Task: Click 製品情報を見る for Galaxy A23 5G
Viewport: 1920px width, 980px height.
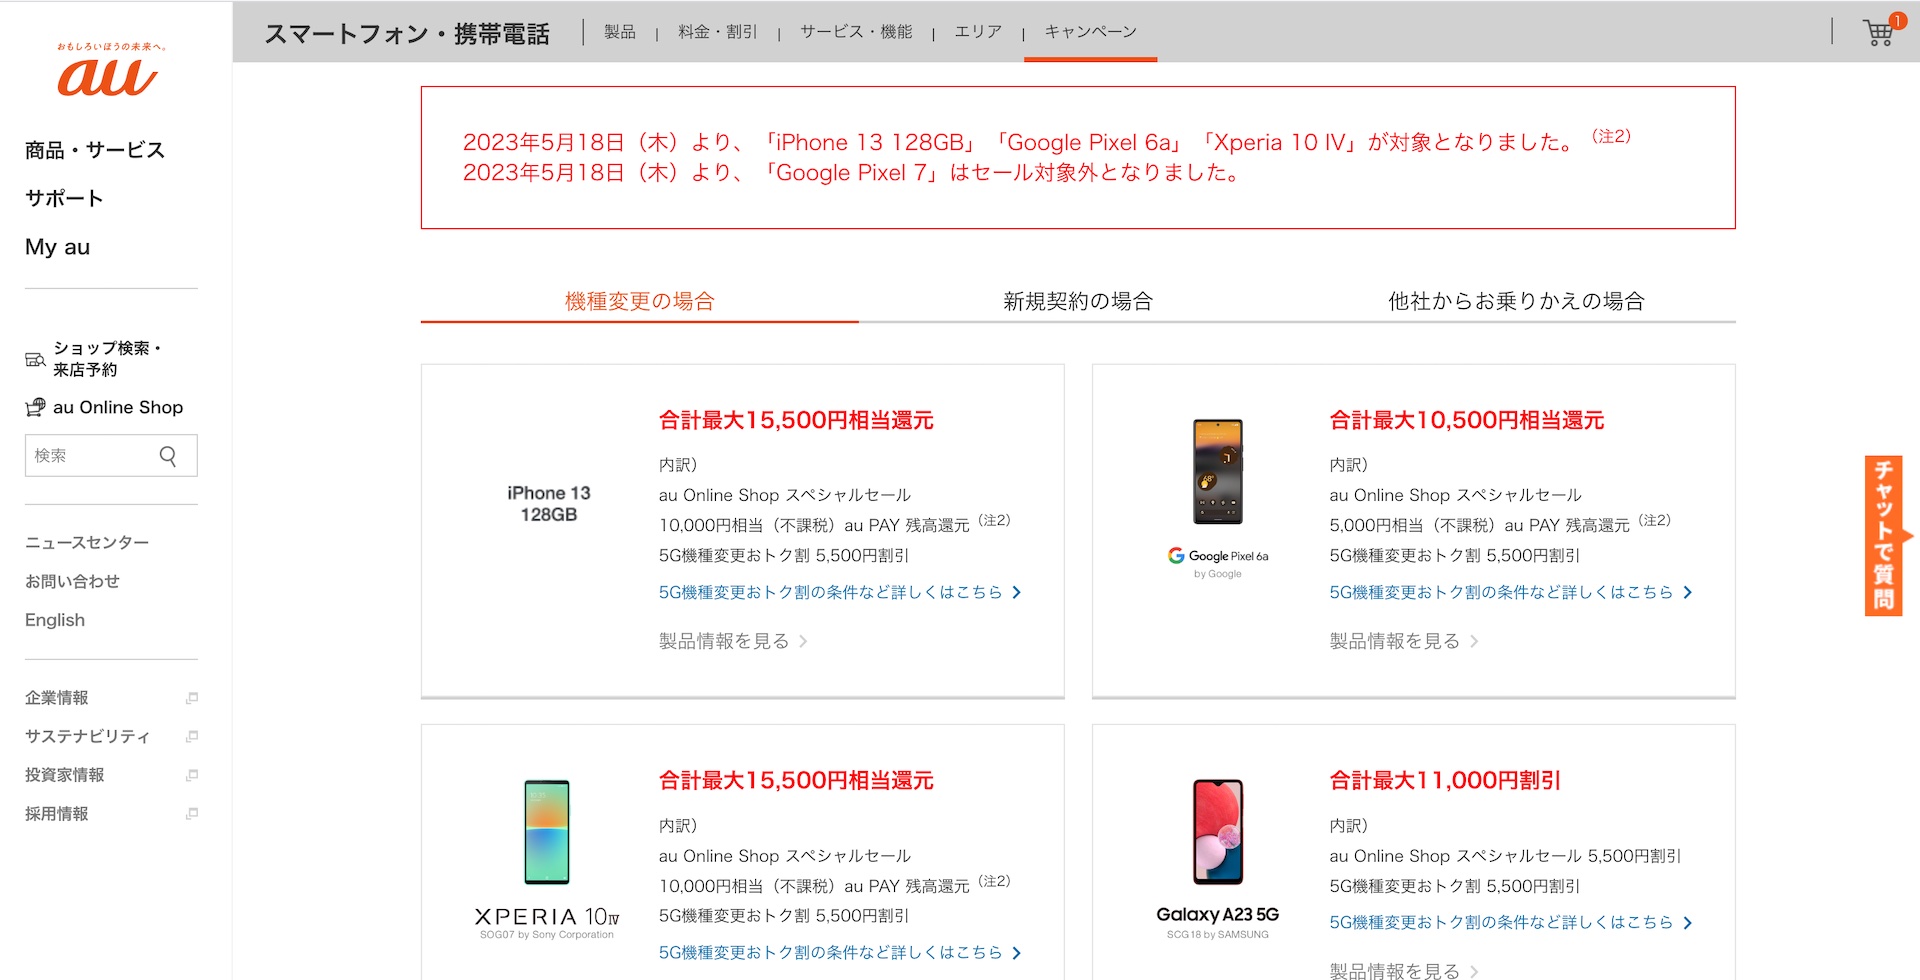Action: click(1404, 970)
